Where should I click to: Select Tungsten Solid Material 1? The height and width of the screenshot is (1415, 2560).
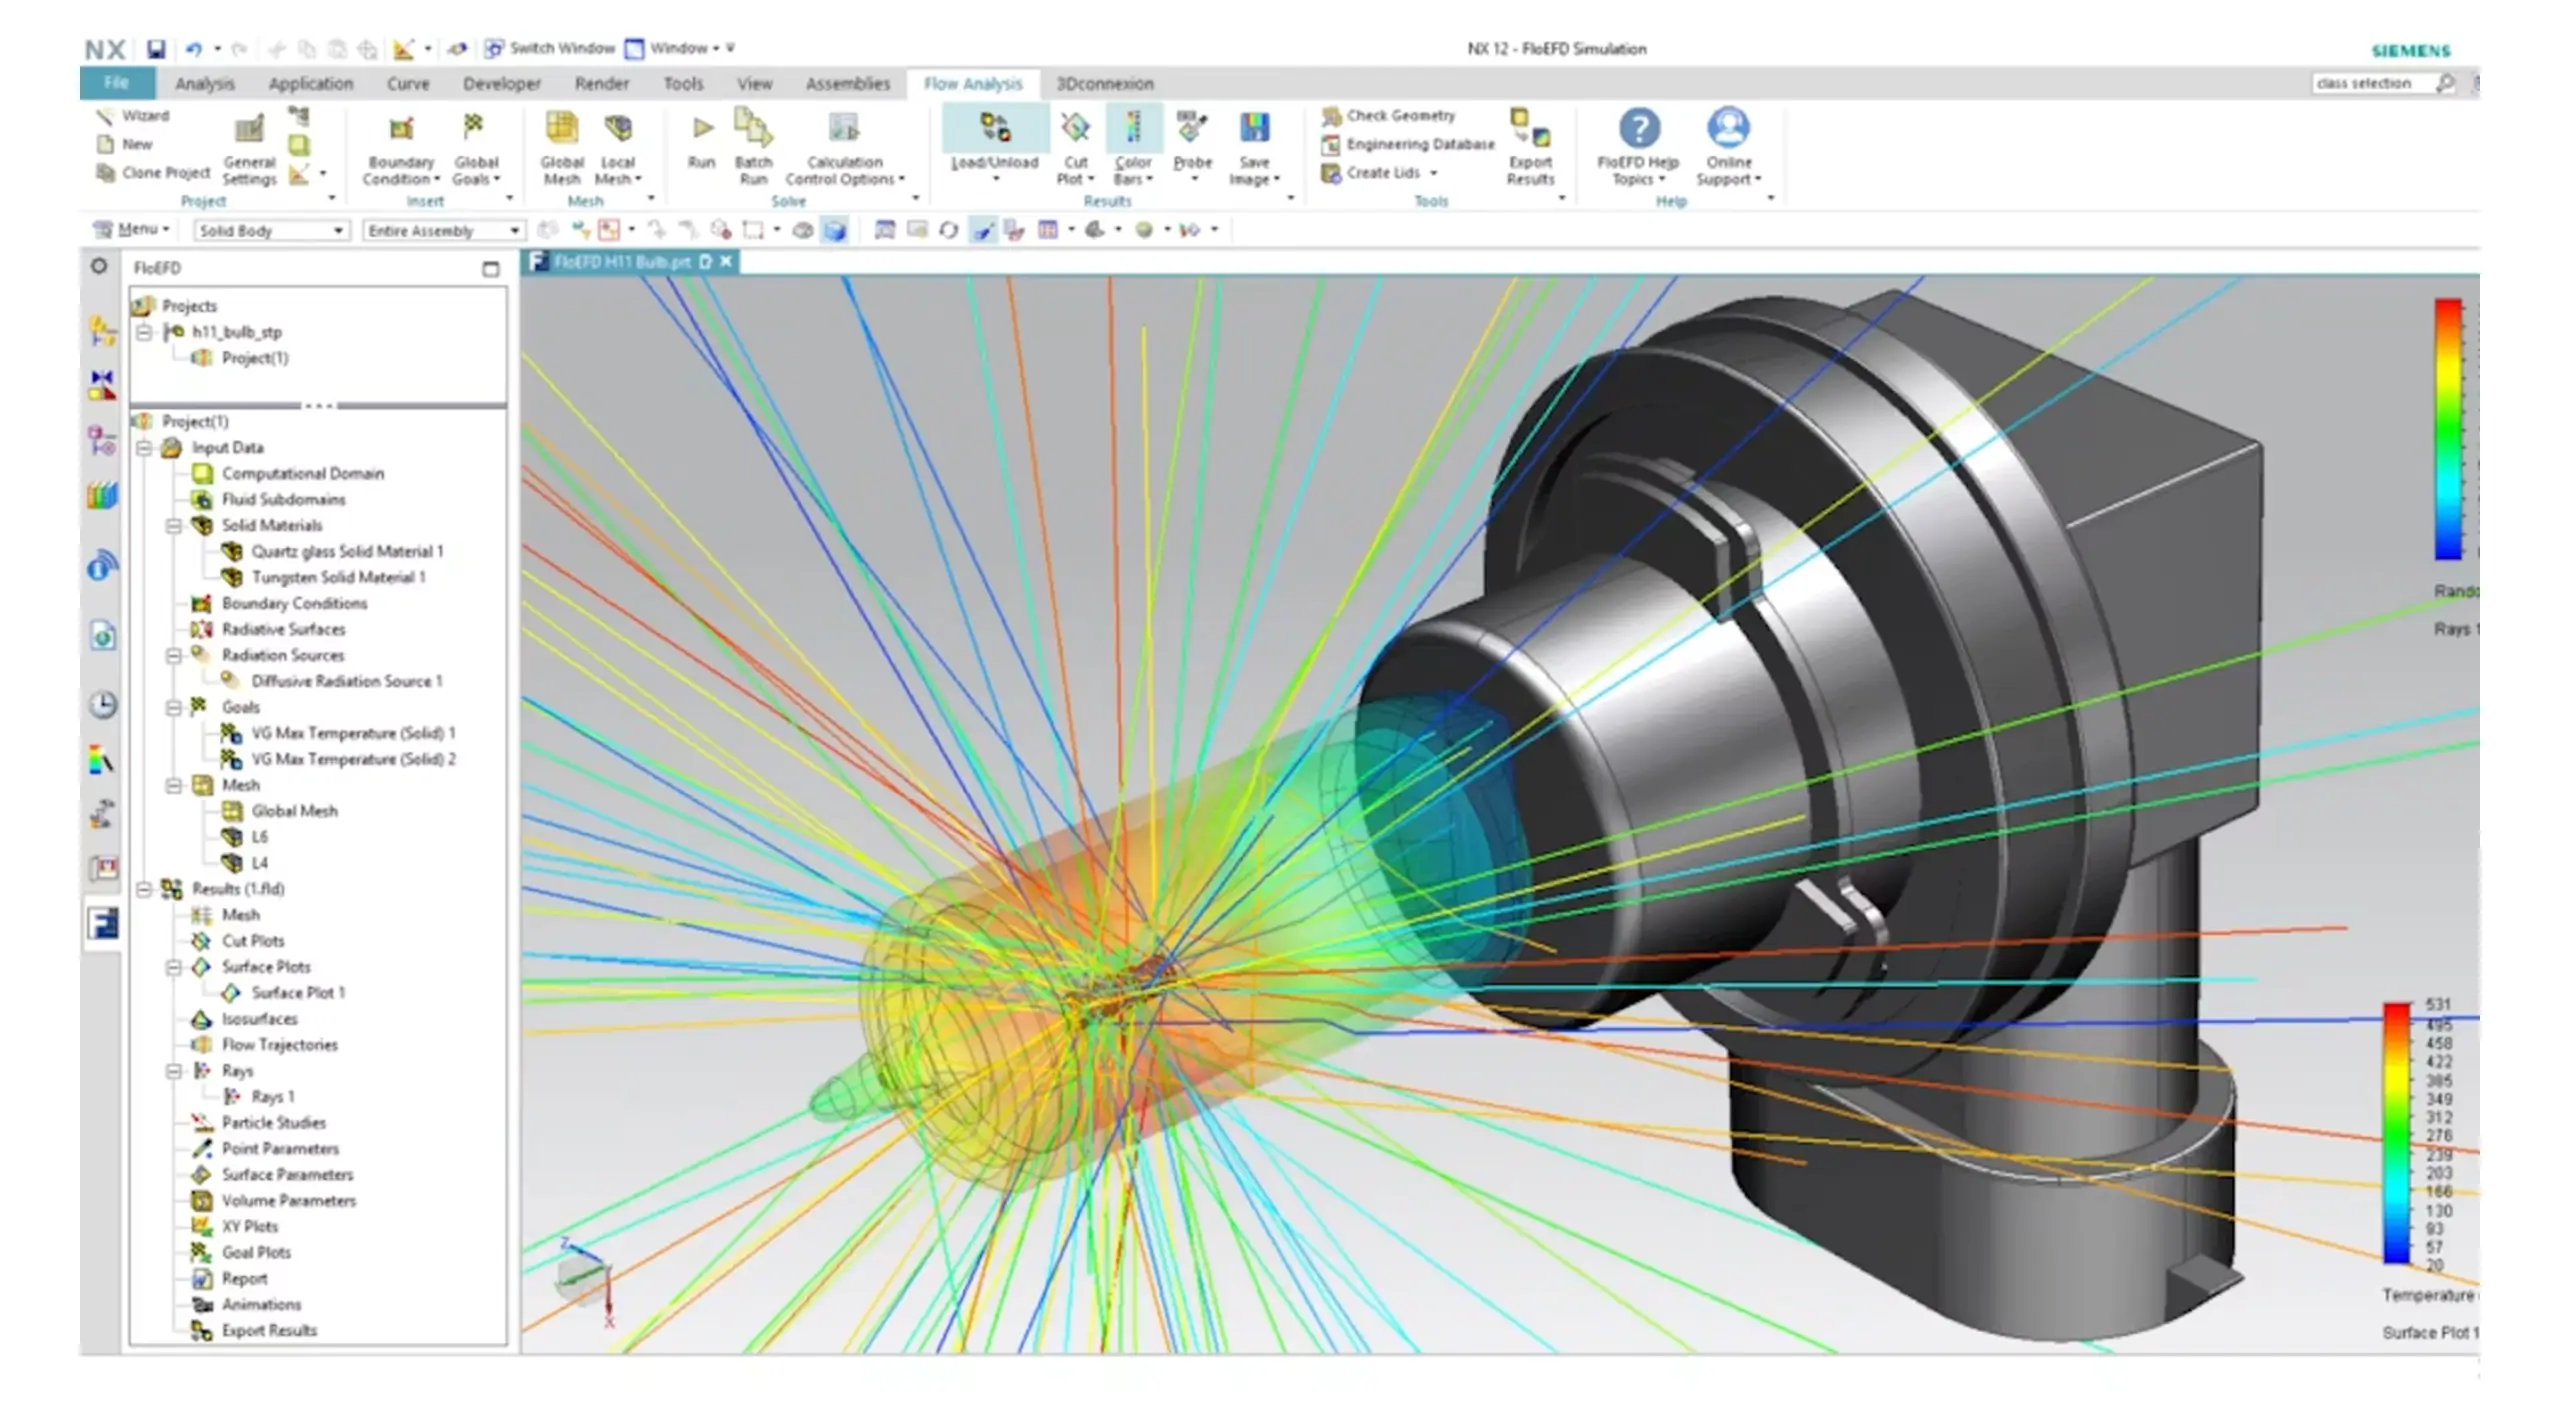tap(338, 578)
